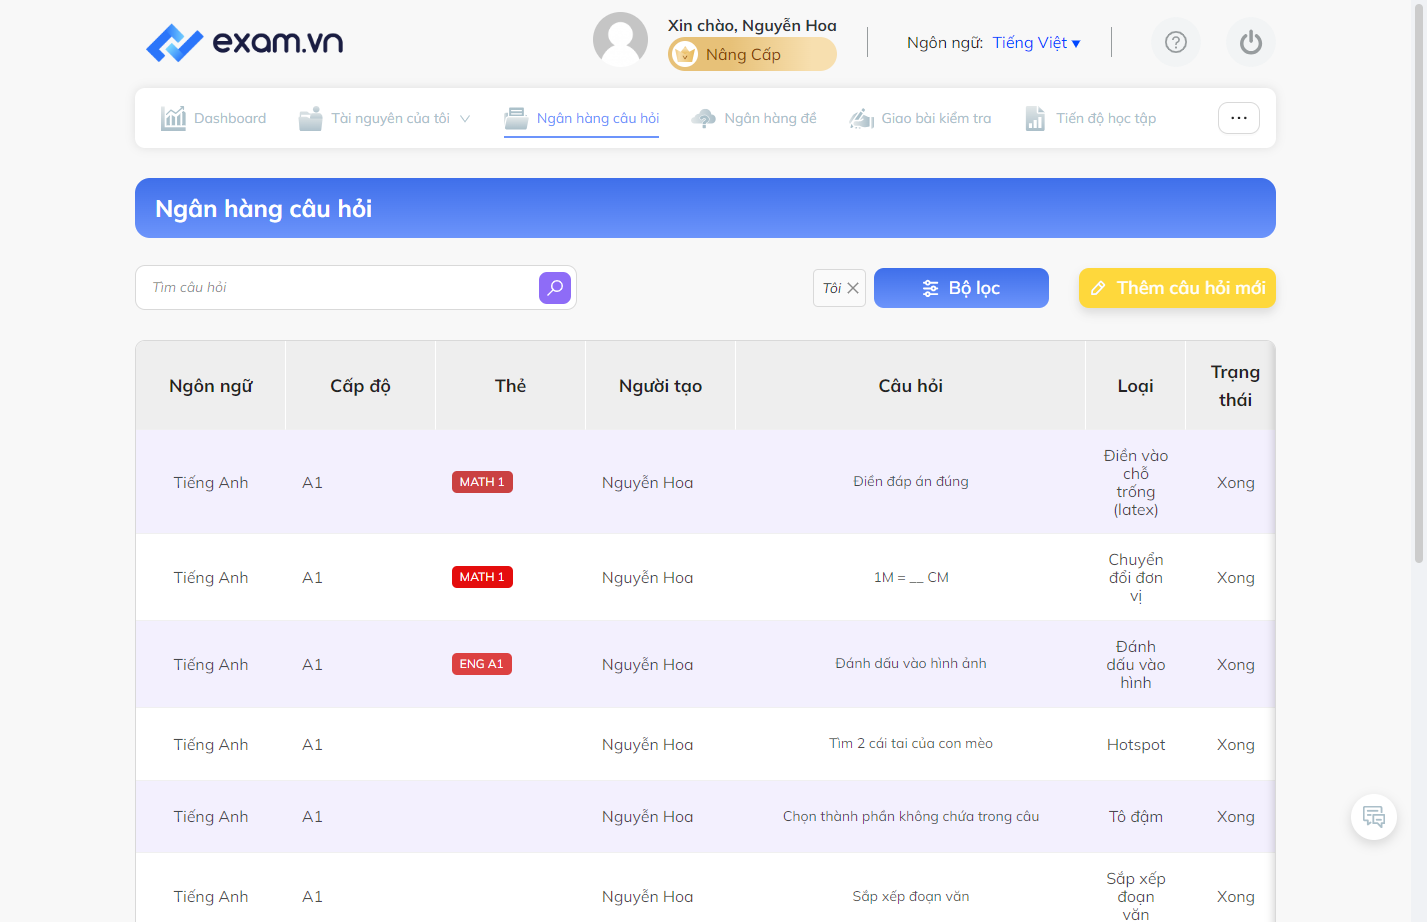Select the Ngân hàng câu hỏi tab
Screen dimensions: 1427x922
[582, 118]
